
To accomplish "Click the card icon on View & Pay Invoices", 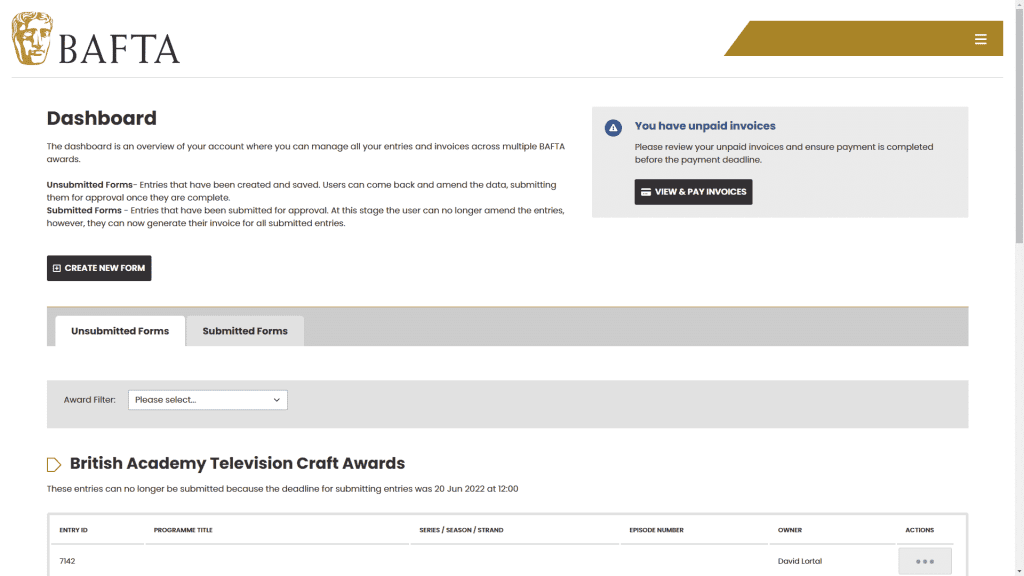I will [646, 192].
